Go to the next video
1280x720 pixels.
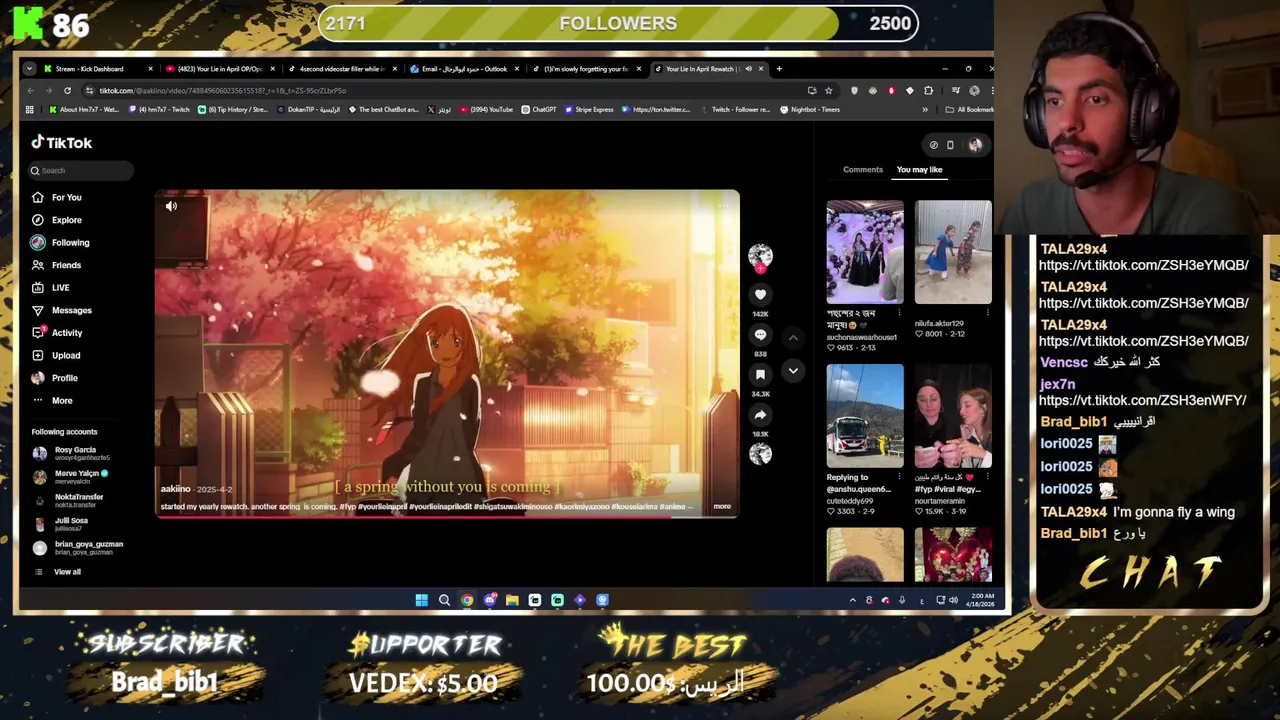pyautogui.click(x=793, y=371)
